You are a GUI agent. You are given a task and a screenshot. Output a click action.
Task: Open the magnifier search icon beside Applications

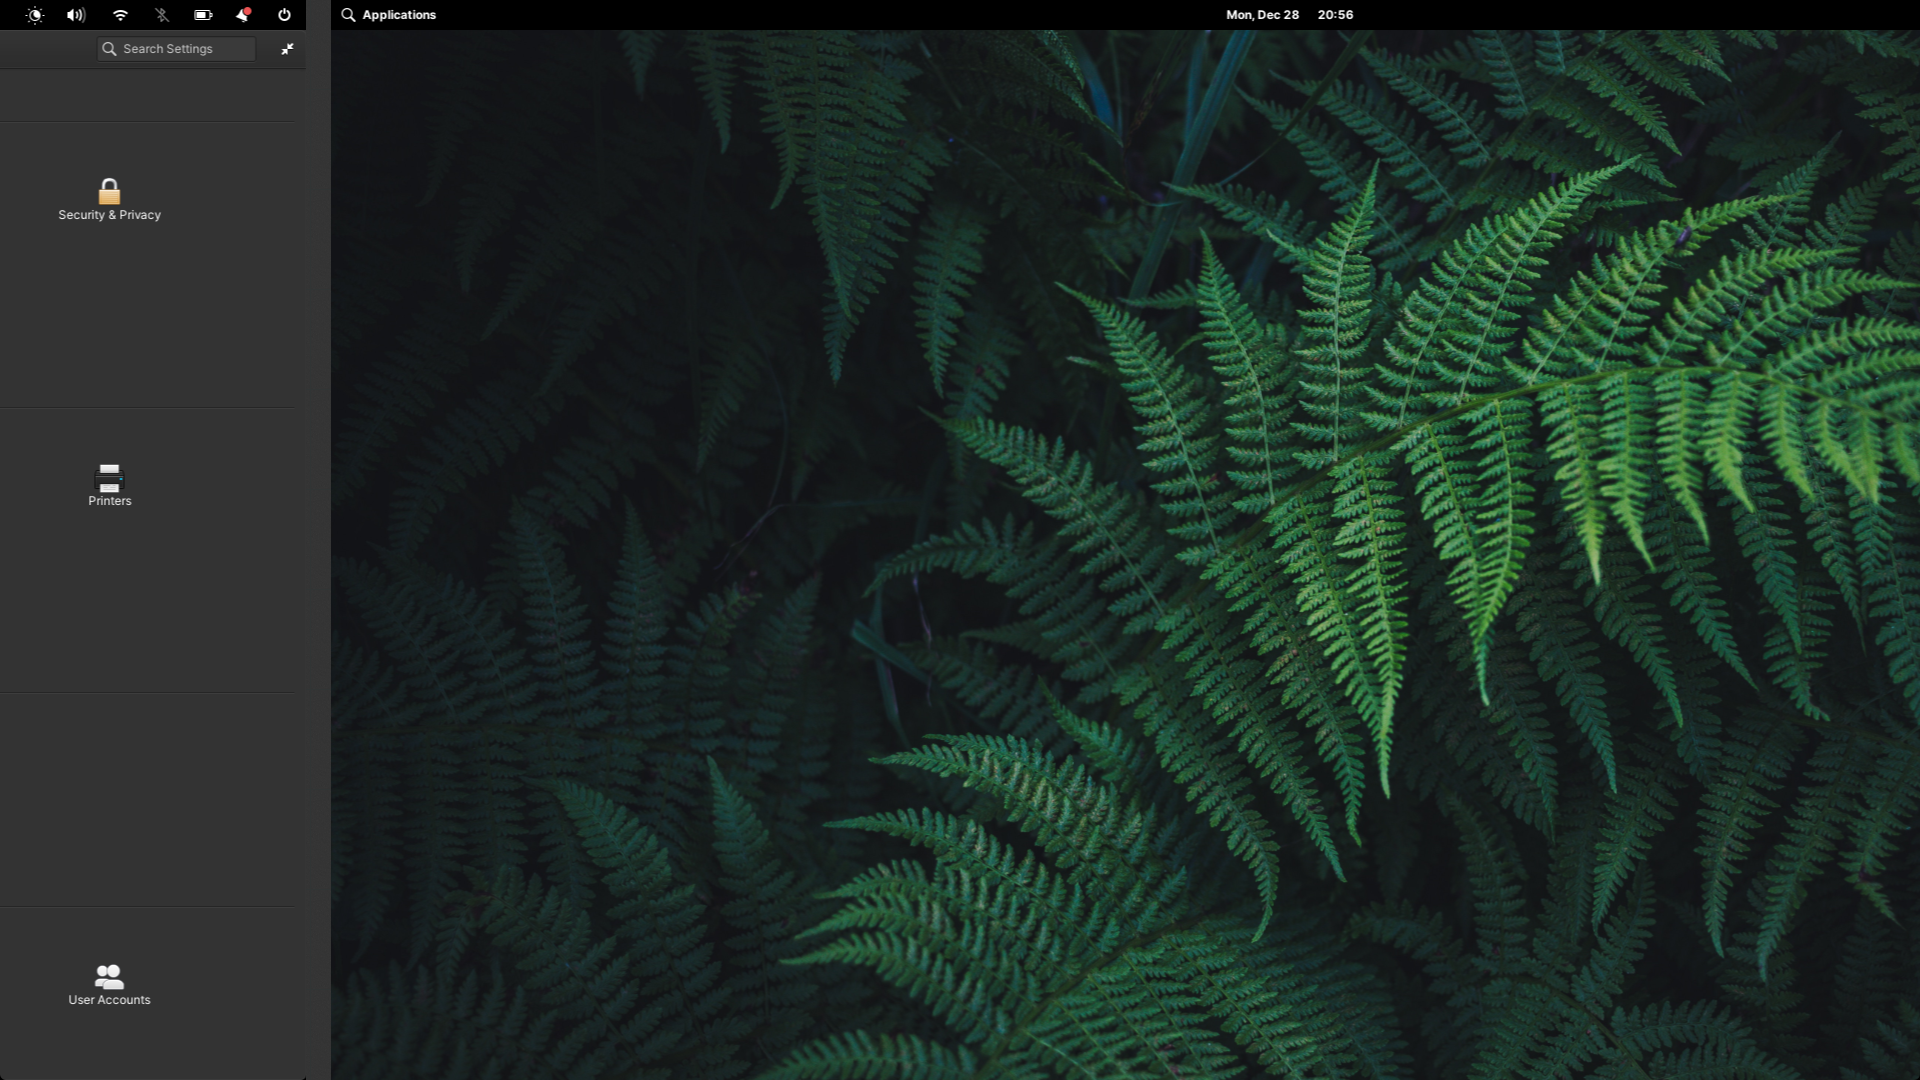point(349,15)
